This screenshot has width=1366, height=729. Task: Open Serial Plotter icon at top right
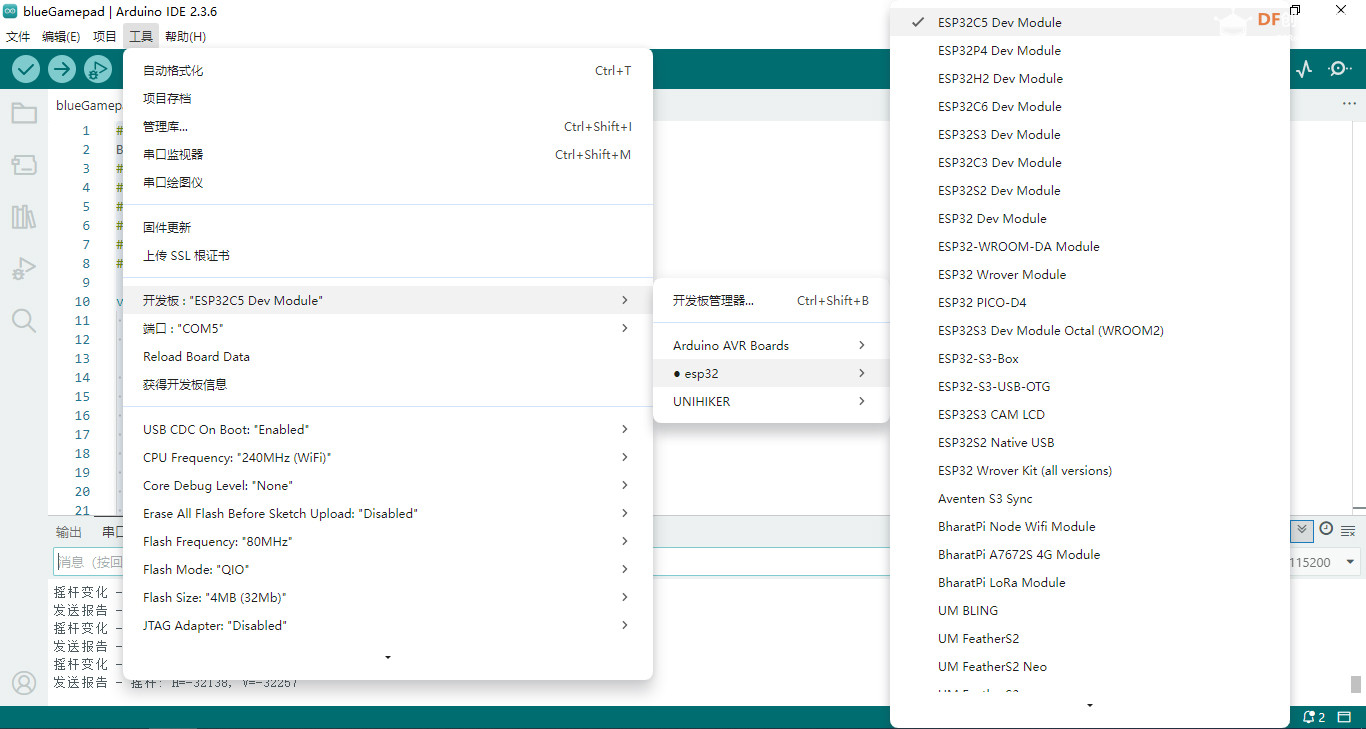coord(1304,69)
